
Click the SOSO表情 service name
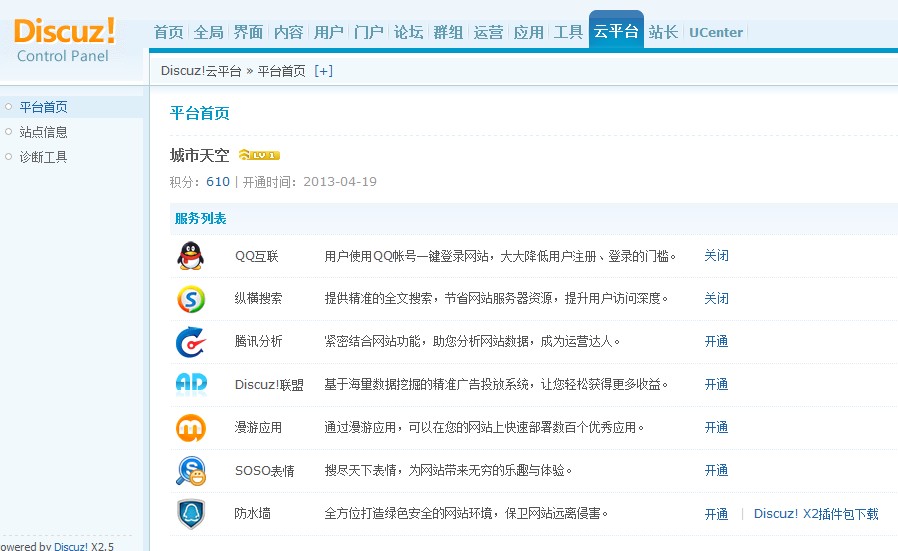pyautogui.click(x=265, y=471)
